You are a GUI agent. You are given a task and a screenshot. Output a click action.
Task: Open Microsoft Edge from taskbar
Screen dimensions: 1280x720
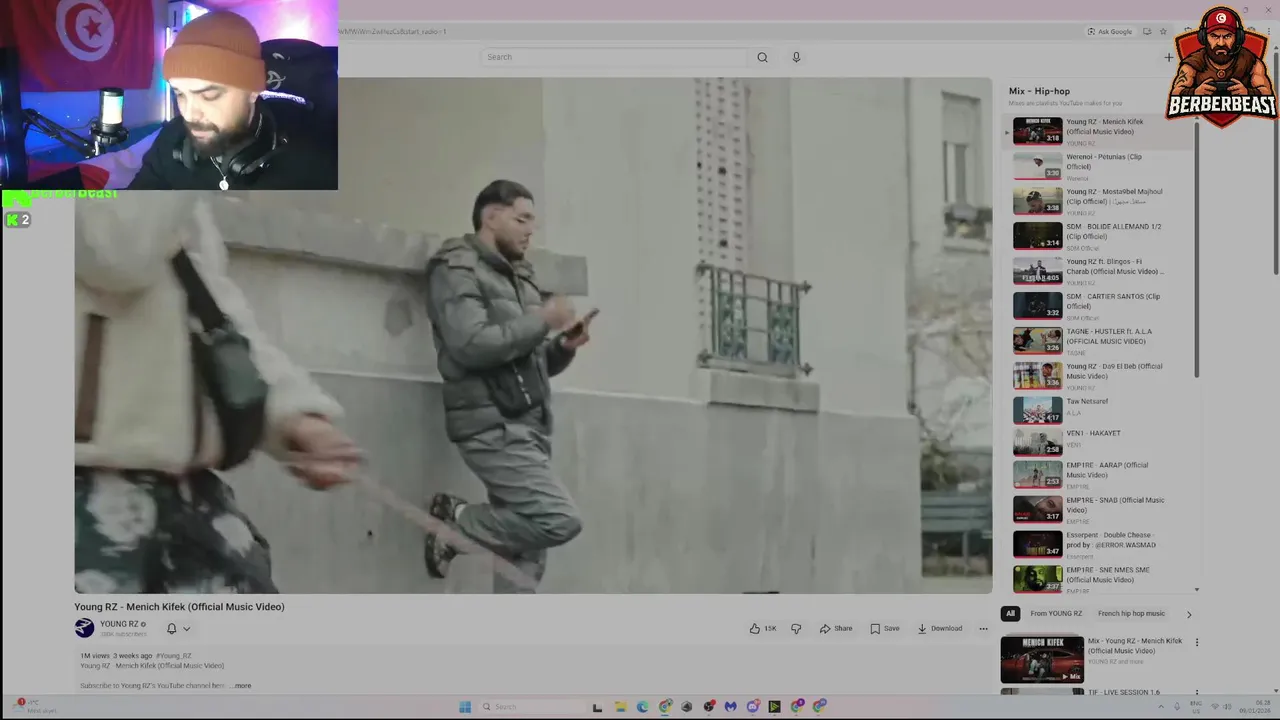(x=642, y=707)
